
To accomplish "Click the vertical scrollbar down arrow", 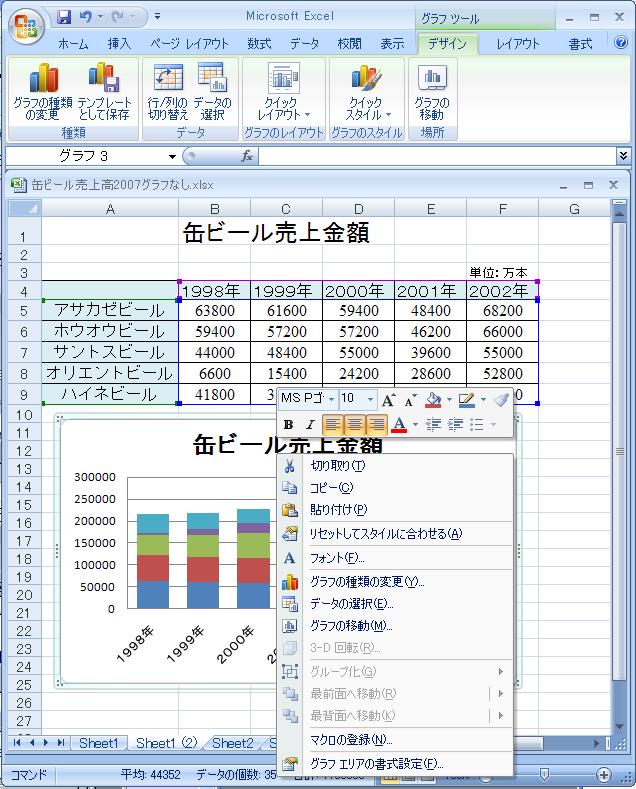I will pos(619,726).
